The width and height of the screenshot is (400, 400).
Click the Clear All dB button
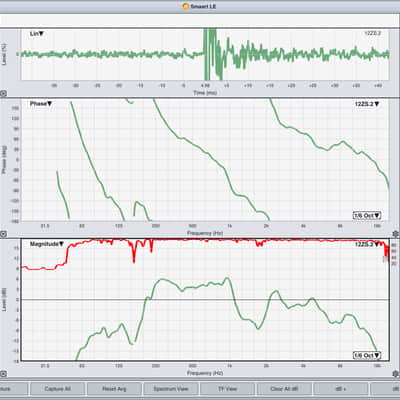tap(284, 389)
